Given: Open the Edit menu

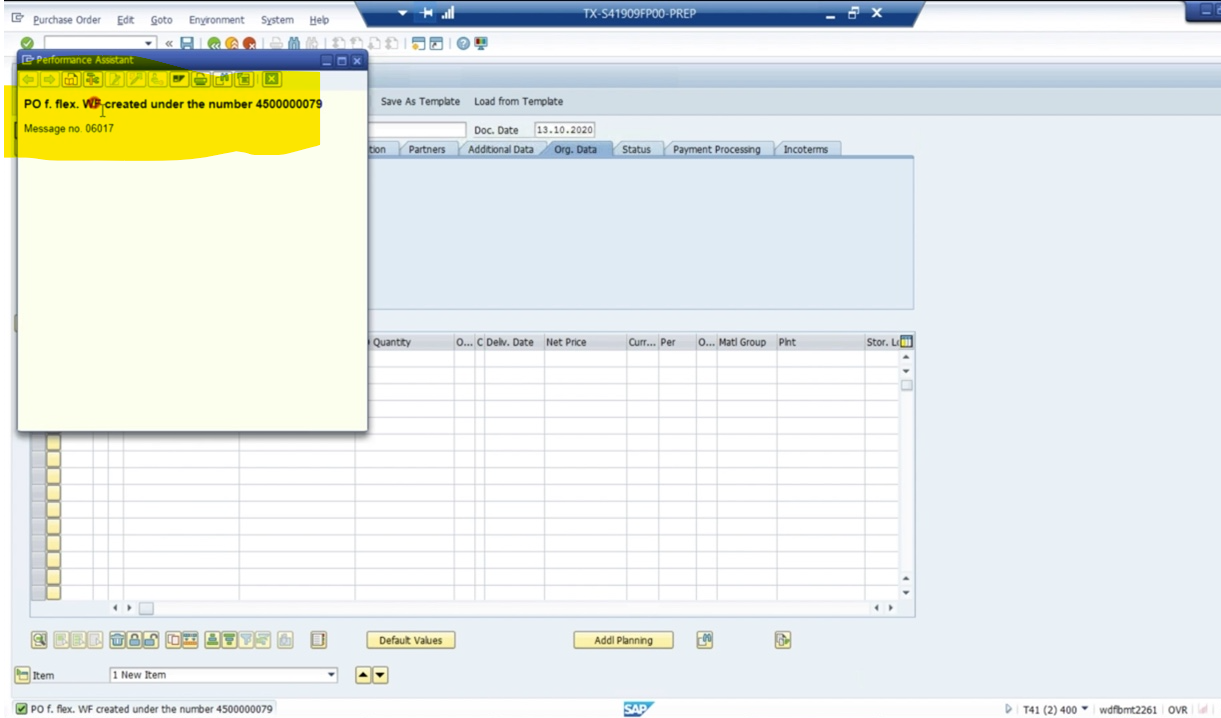Looking at the screenshot, I should pos(126,20).
